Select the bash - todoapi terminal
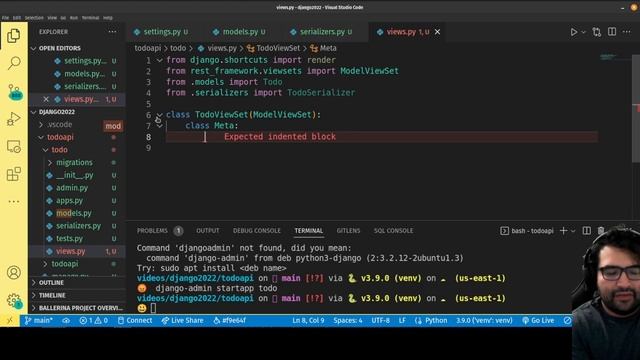The image size is (640, 360). click(x=527, y=231)
